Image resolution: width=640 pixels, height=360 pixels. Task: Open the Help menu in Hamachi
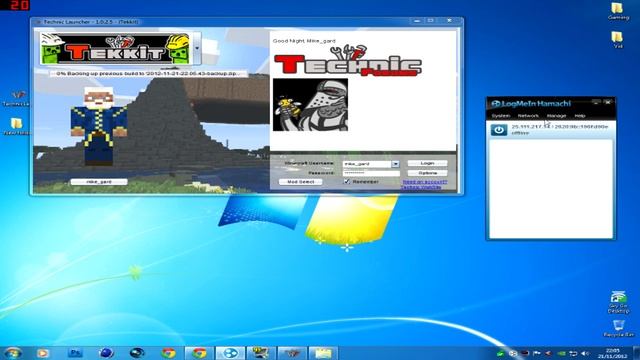click(x=580, y=116)
